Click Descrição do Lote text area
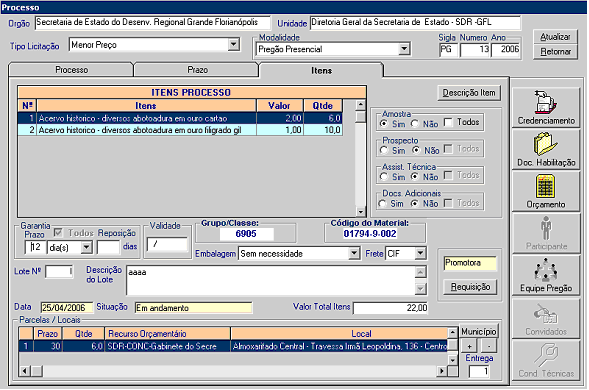Viewport: 589px width, 390px height. 271,280
